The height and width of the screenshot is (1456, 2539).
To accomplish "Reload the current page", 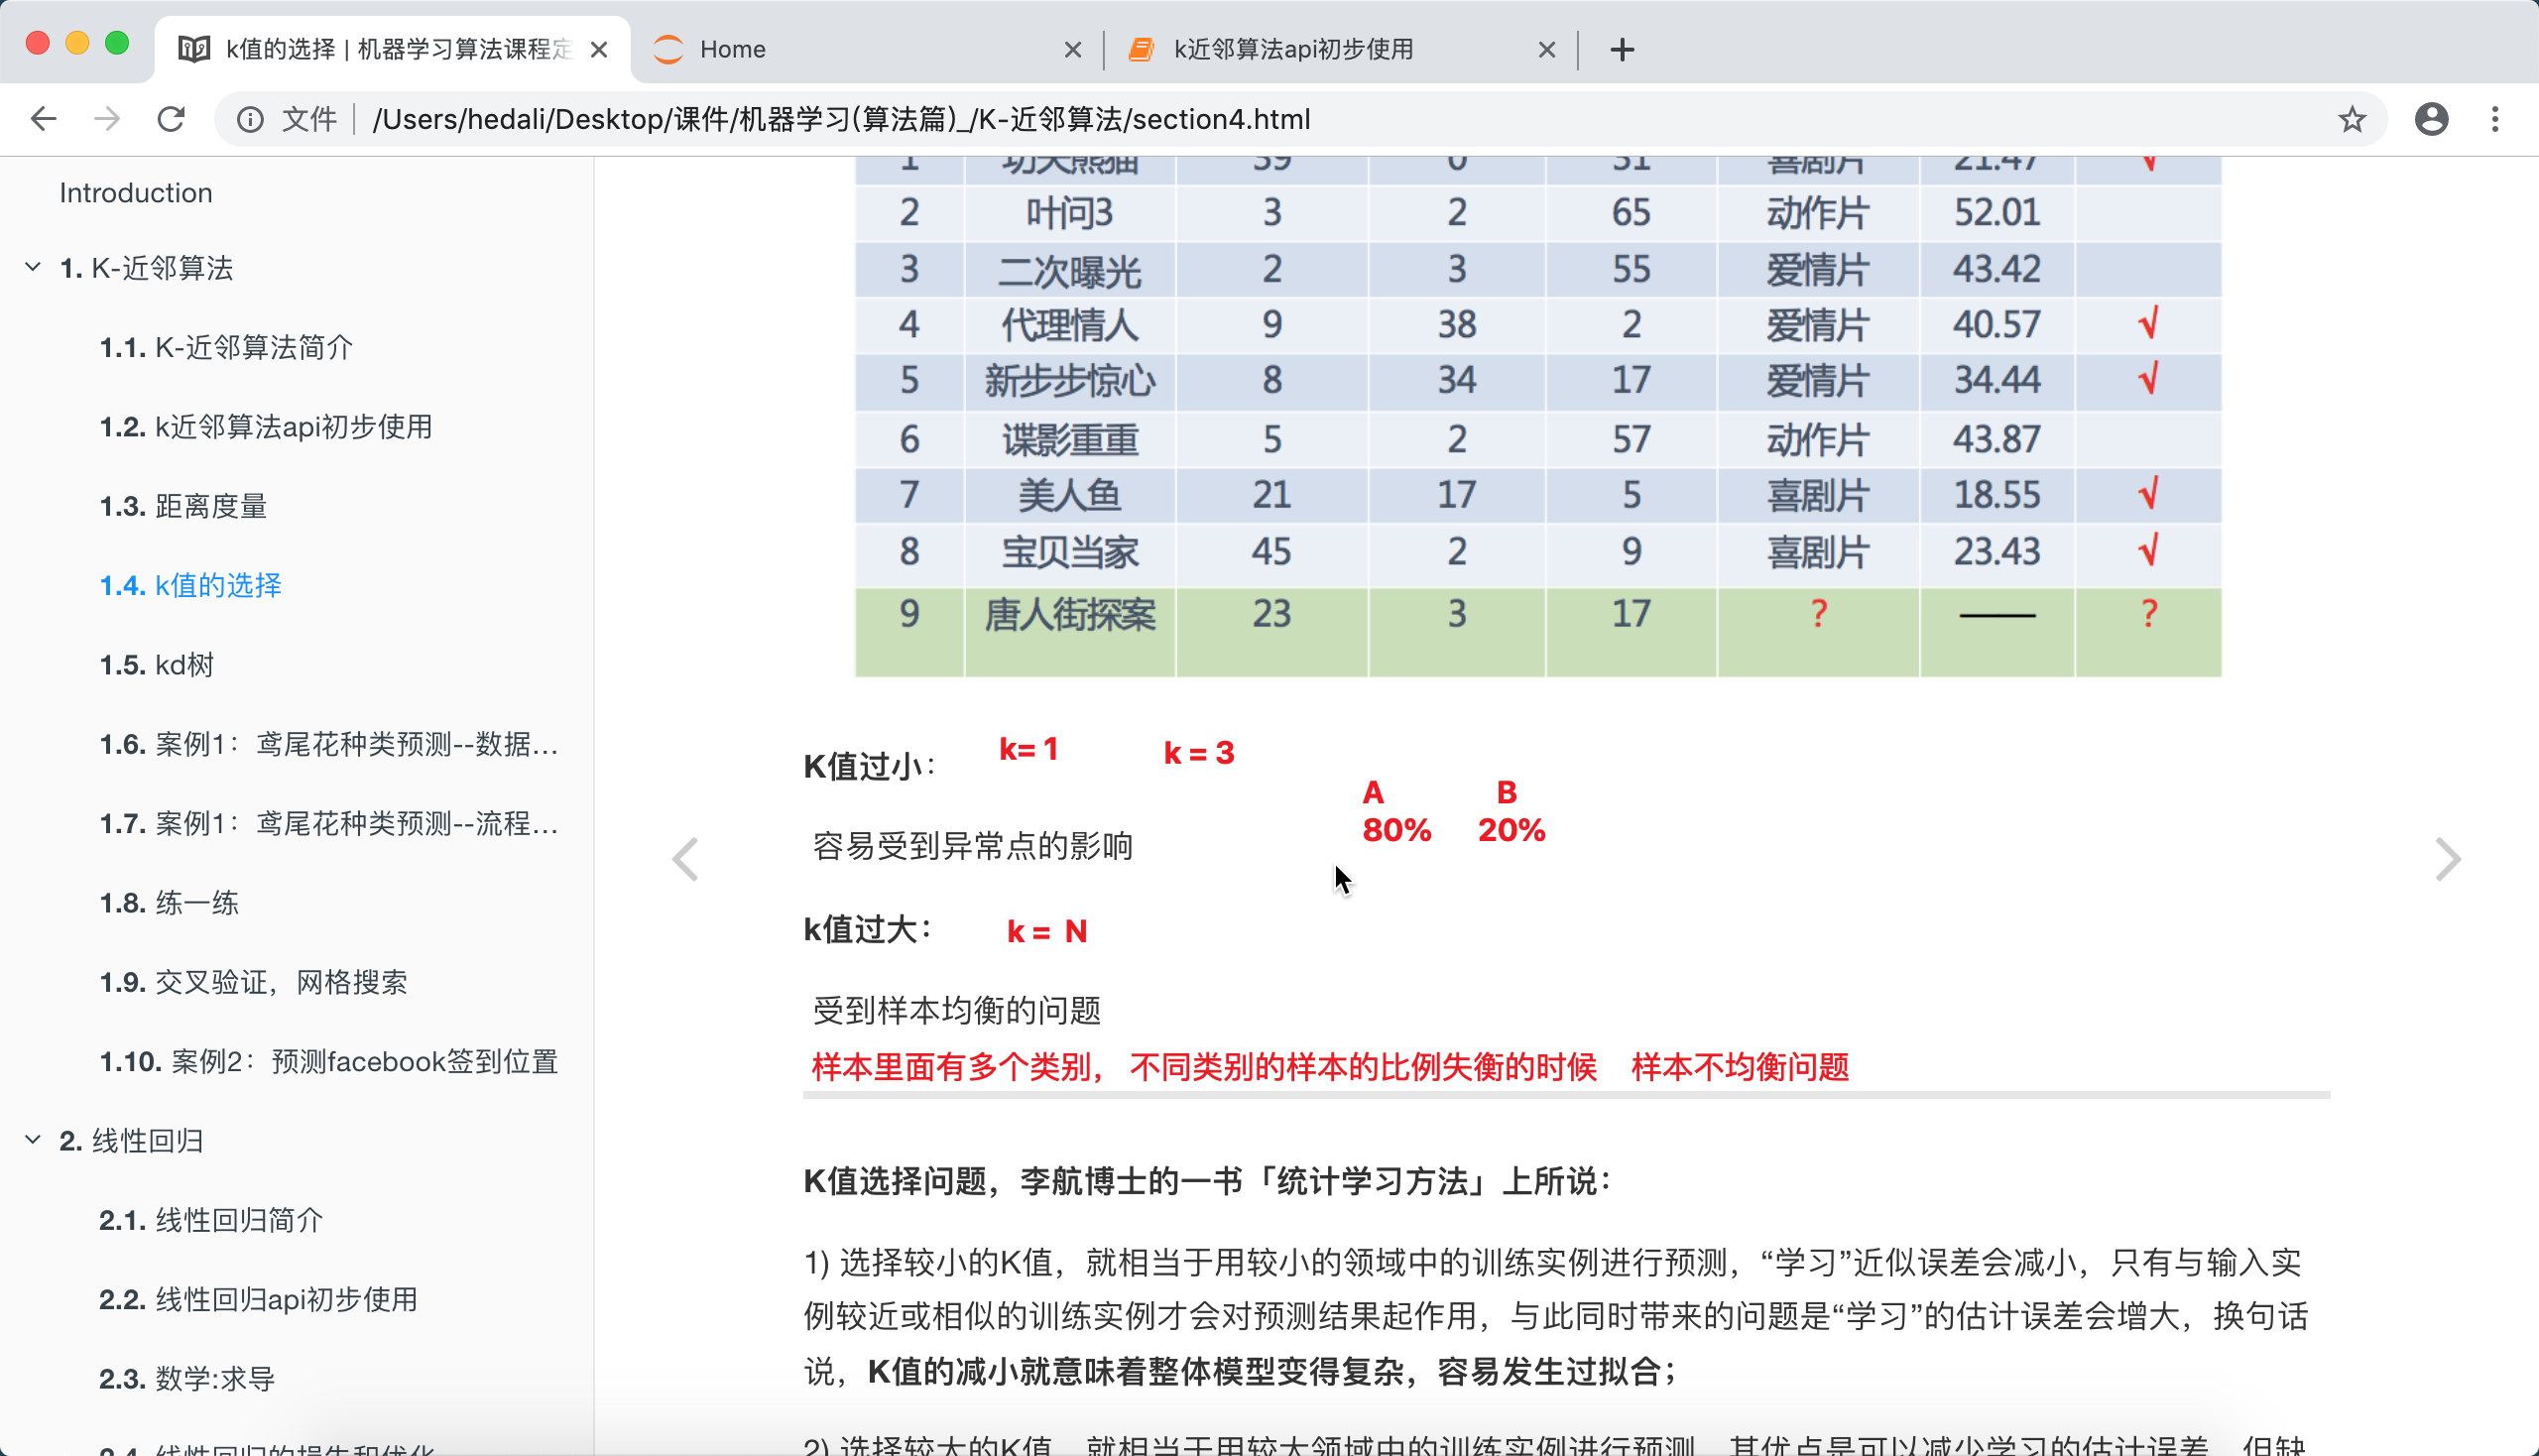I will click(172, 119).
